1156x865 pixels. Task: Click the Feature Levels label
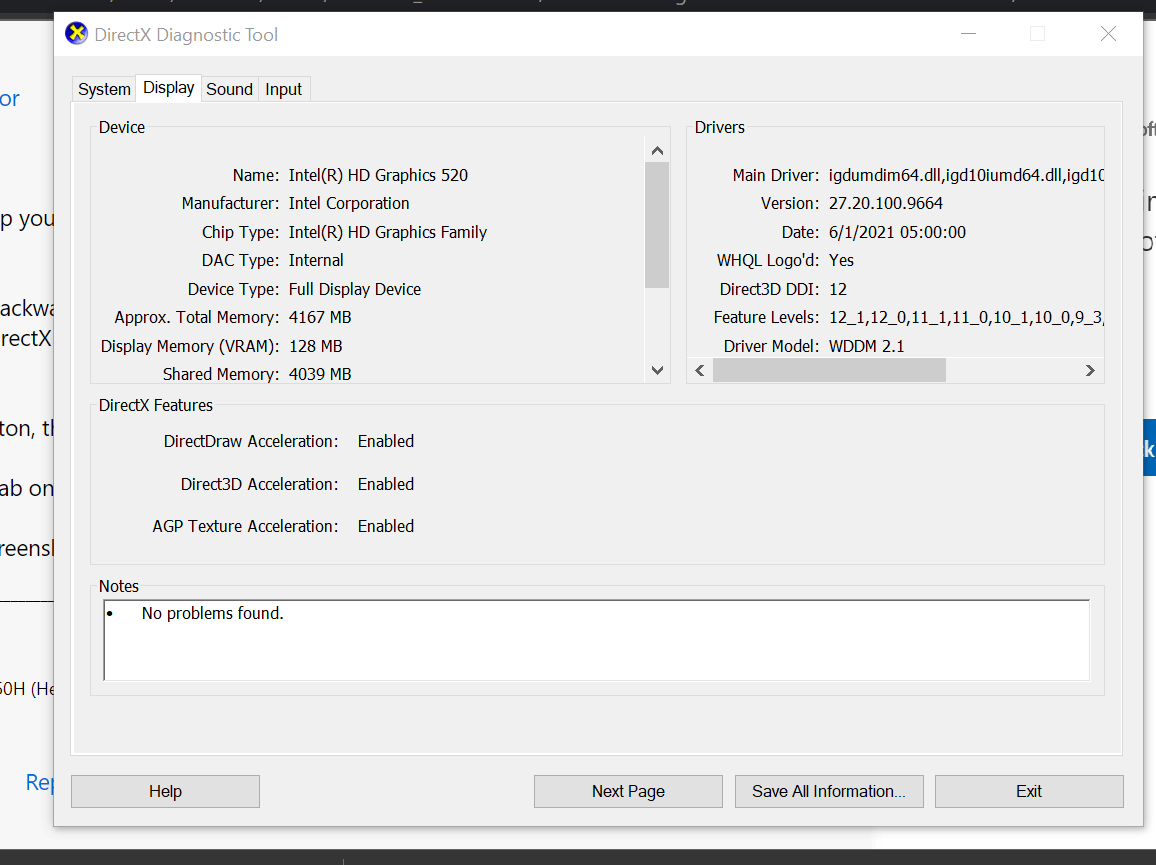point(765,317)
